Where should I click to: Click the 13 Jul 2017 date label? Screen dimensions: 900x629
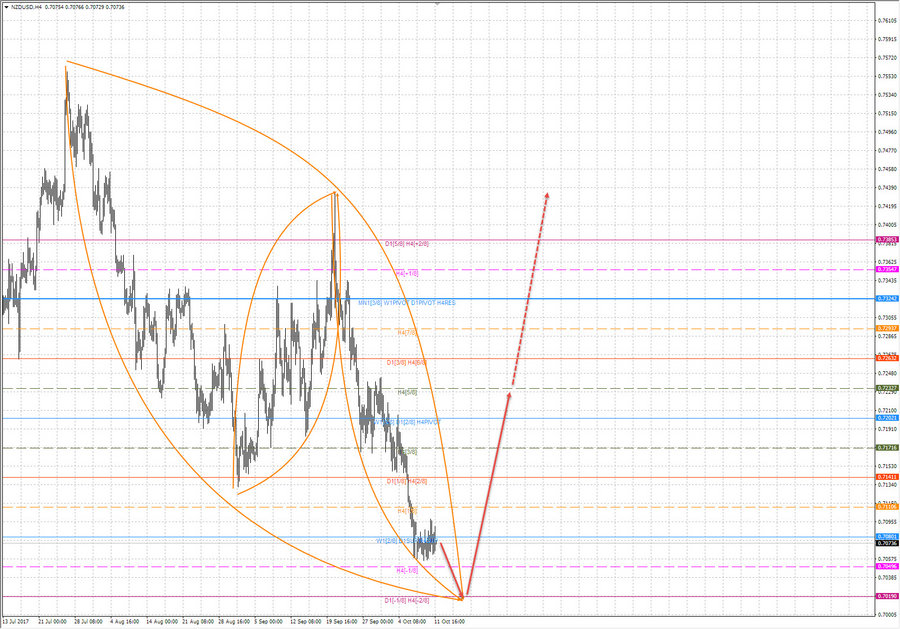tap(16, 622)
